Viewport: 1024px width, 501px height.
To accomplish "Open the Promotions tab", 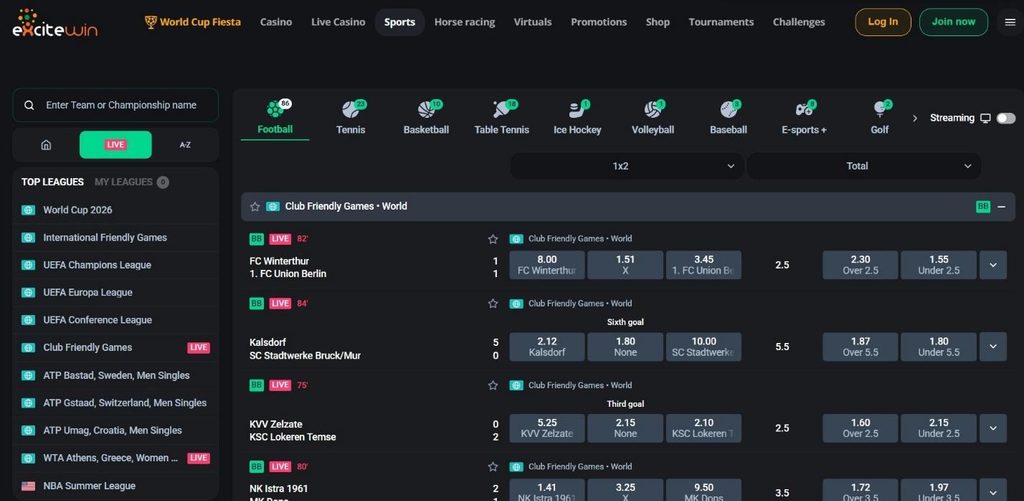I will [599, 22].
